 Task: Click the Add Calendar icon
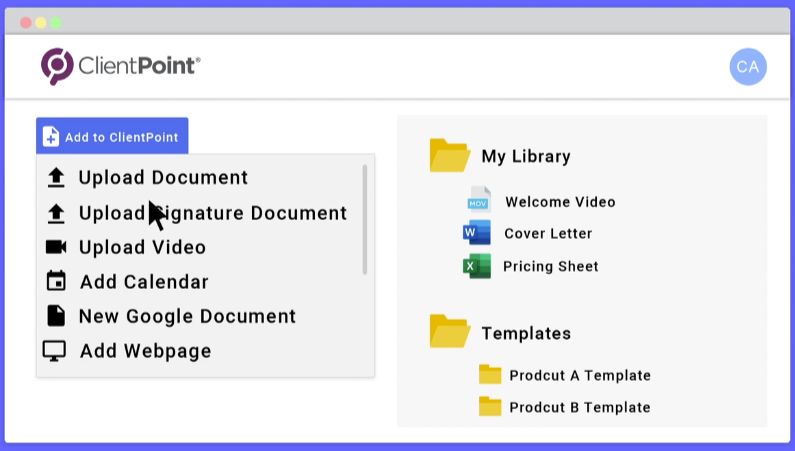(x=56, y=282)
